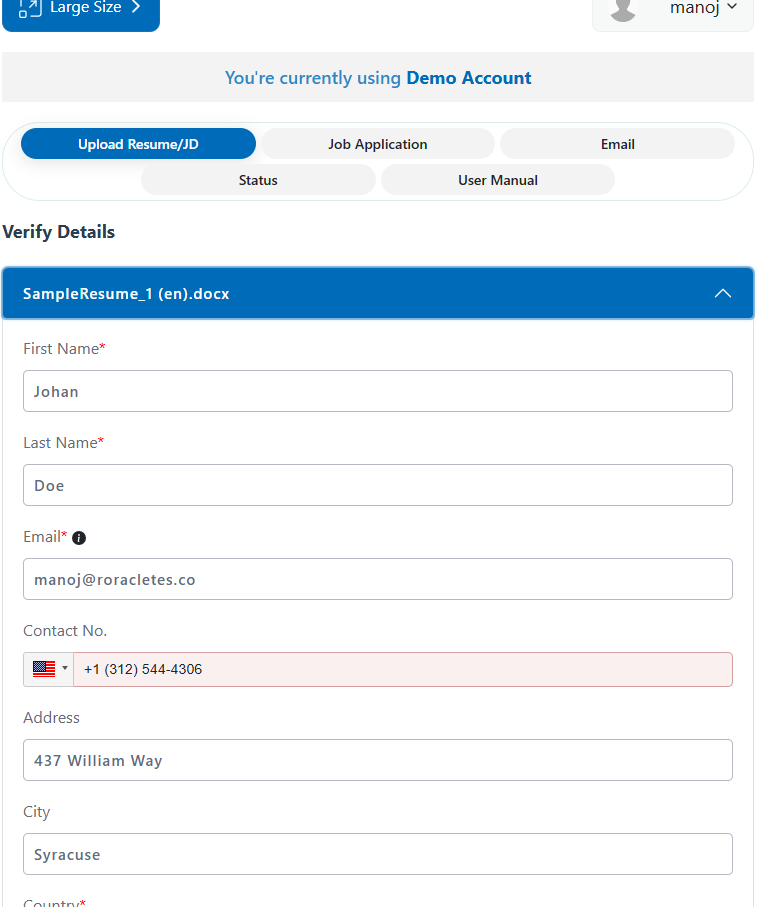
Task: Open the Email tab
Action: 617,144
